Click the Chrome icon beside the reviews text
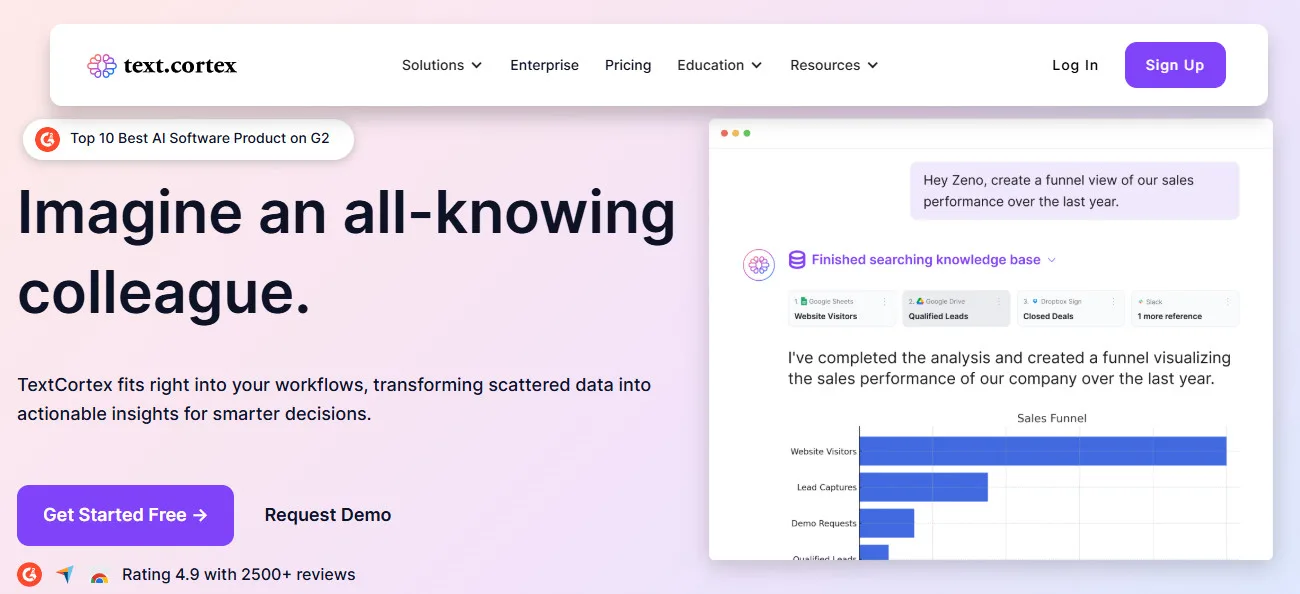Image resolution: width=1300 pixels, height=594 pixels. (x=99, y=576)
